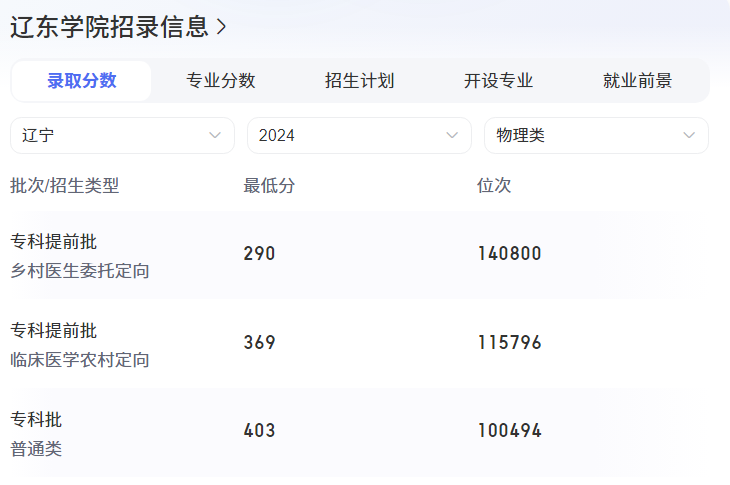Click the minimum score 290
Image resolution: width=730 pixels, height=485 pixels.
coord(259,254)
